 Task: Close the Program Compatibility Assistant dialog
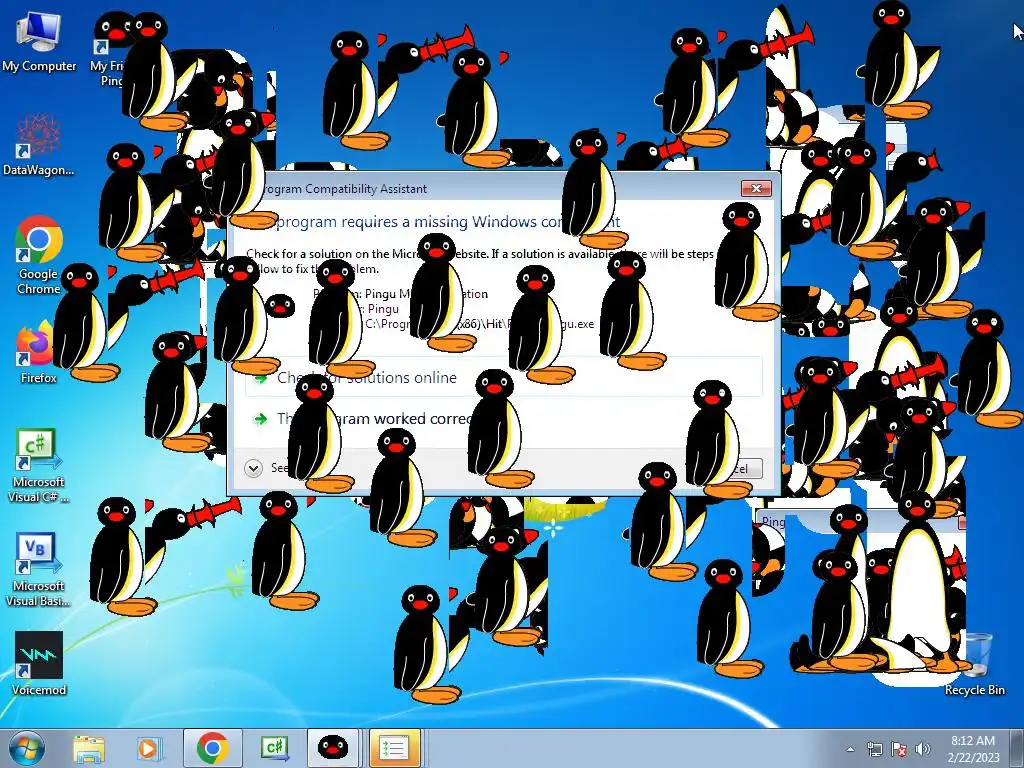click(x=756, y=188)
